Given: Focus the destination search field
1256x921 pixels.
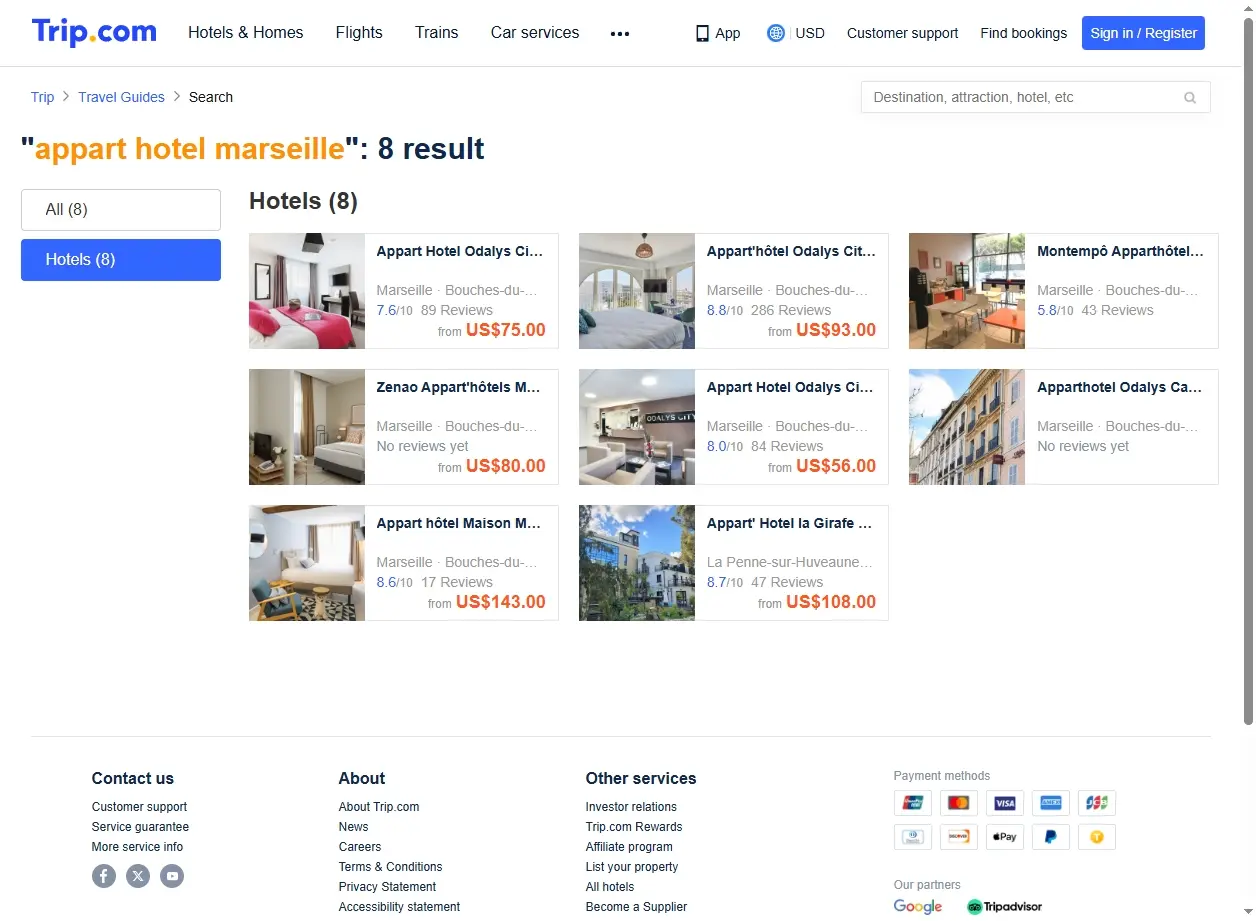Looking at the screenshot, I should [x=1036, y=97].
